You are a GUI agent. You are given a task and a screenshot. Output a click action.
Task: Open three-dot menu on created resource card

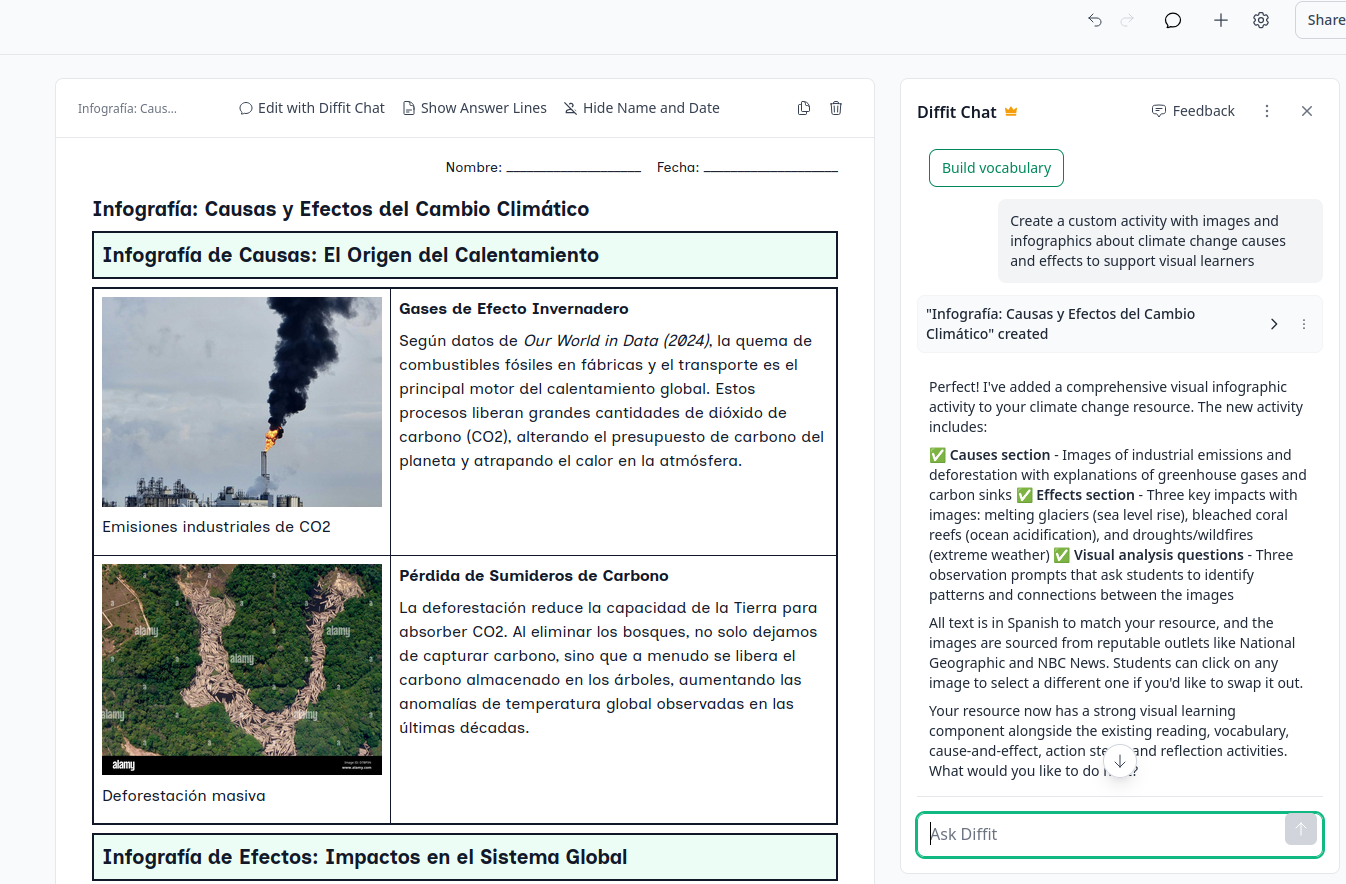click(x=1304, y=324)
